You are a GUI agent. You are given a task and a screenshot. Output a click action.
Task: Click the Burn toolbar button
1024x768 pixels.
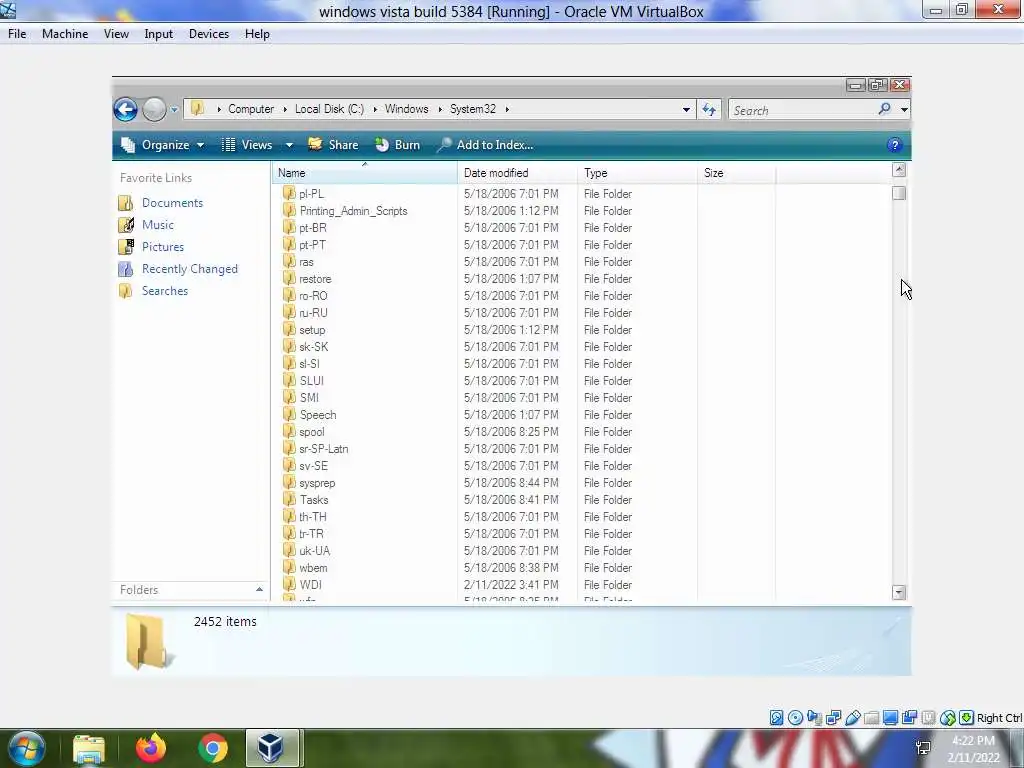[398, 145]
